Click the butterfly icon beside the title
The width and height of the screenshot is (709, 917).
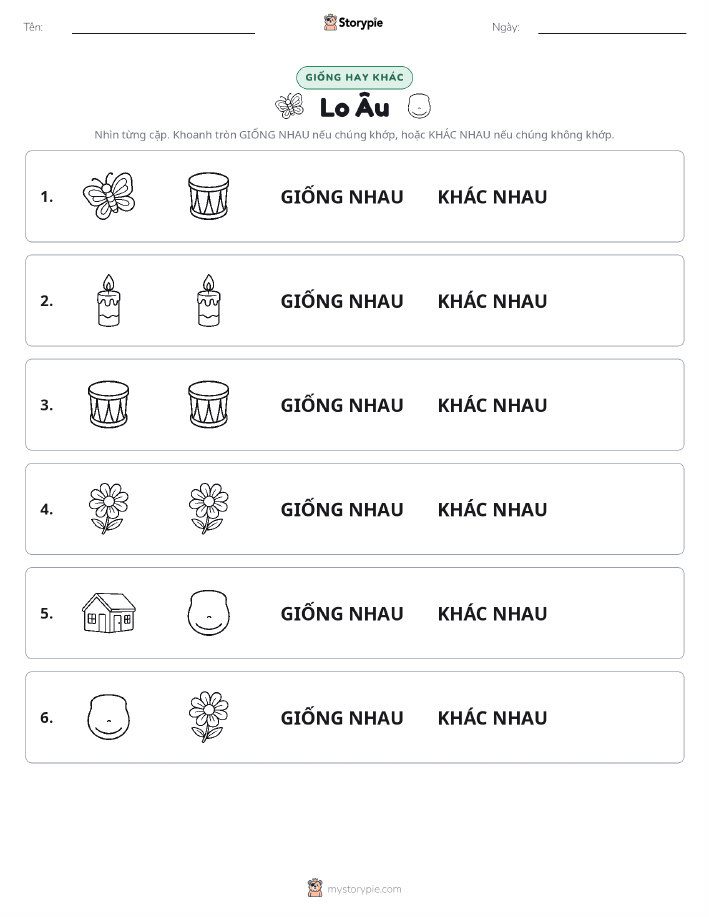click(290, 106)
